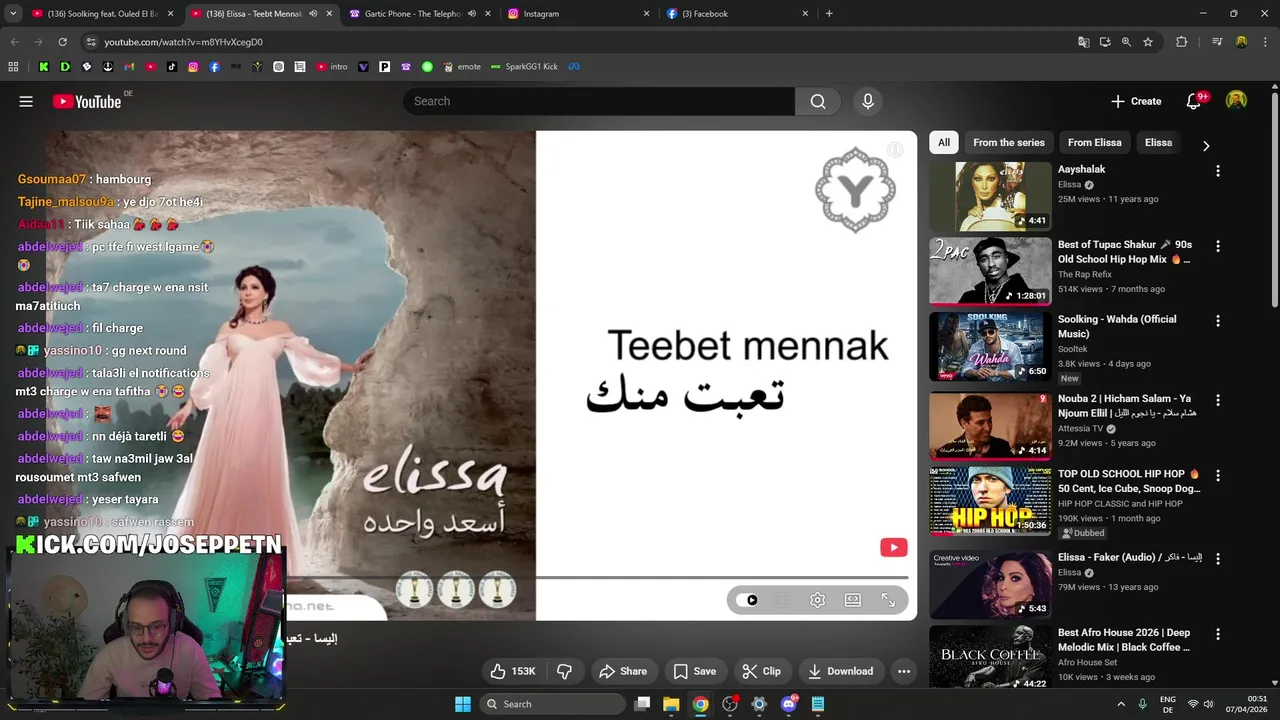
Task: Translate this page icon in address bar
Action: coord(1083,42)
